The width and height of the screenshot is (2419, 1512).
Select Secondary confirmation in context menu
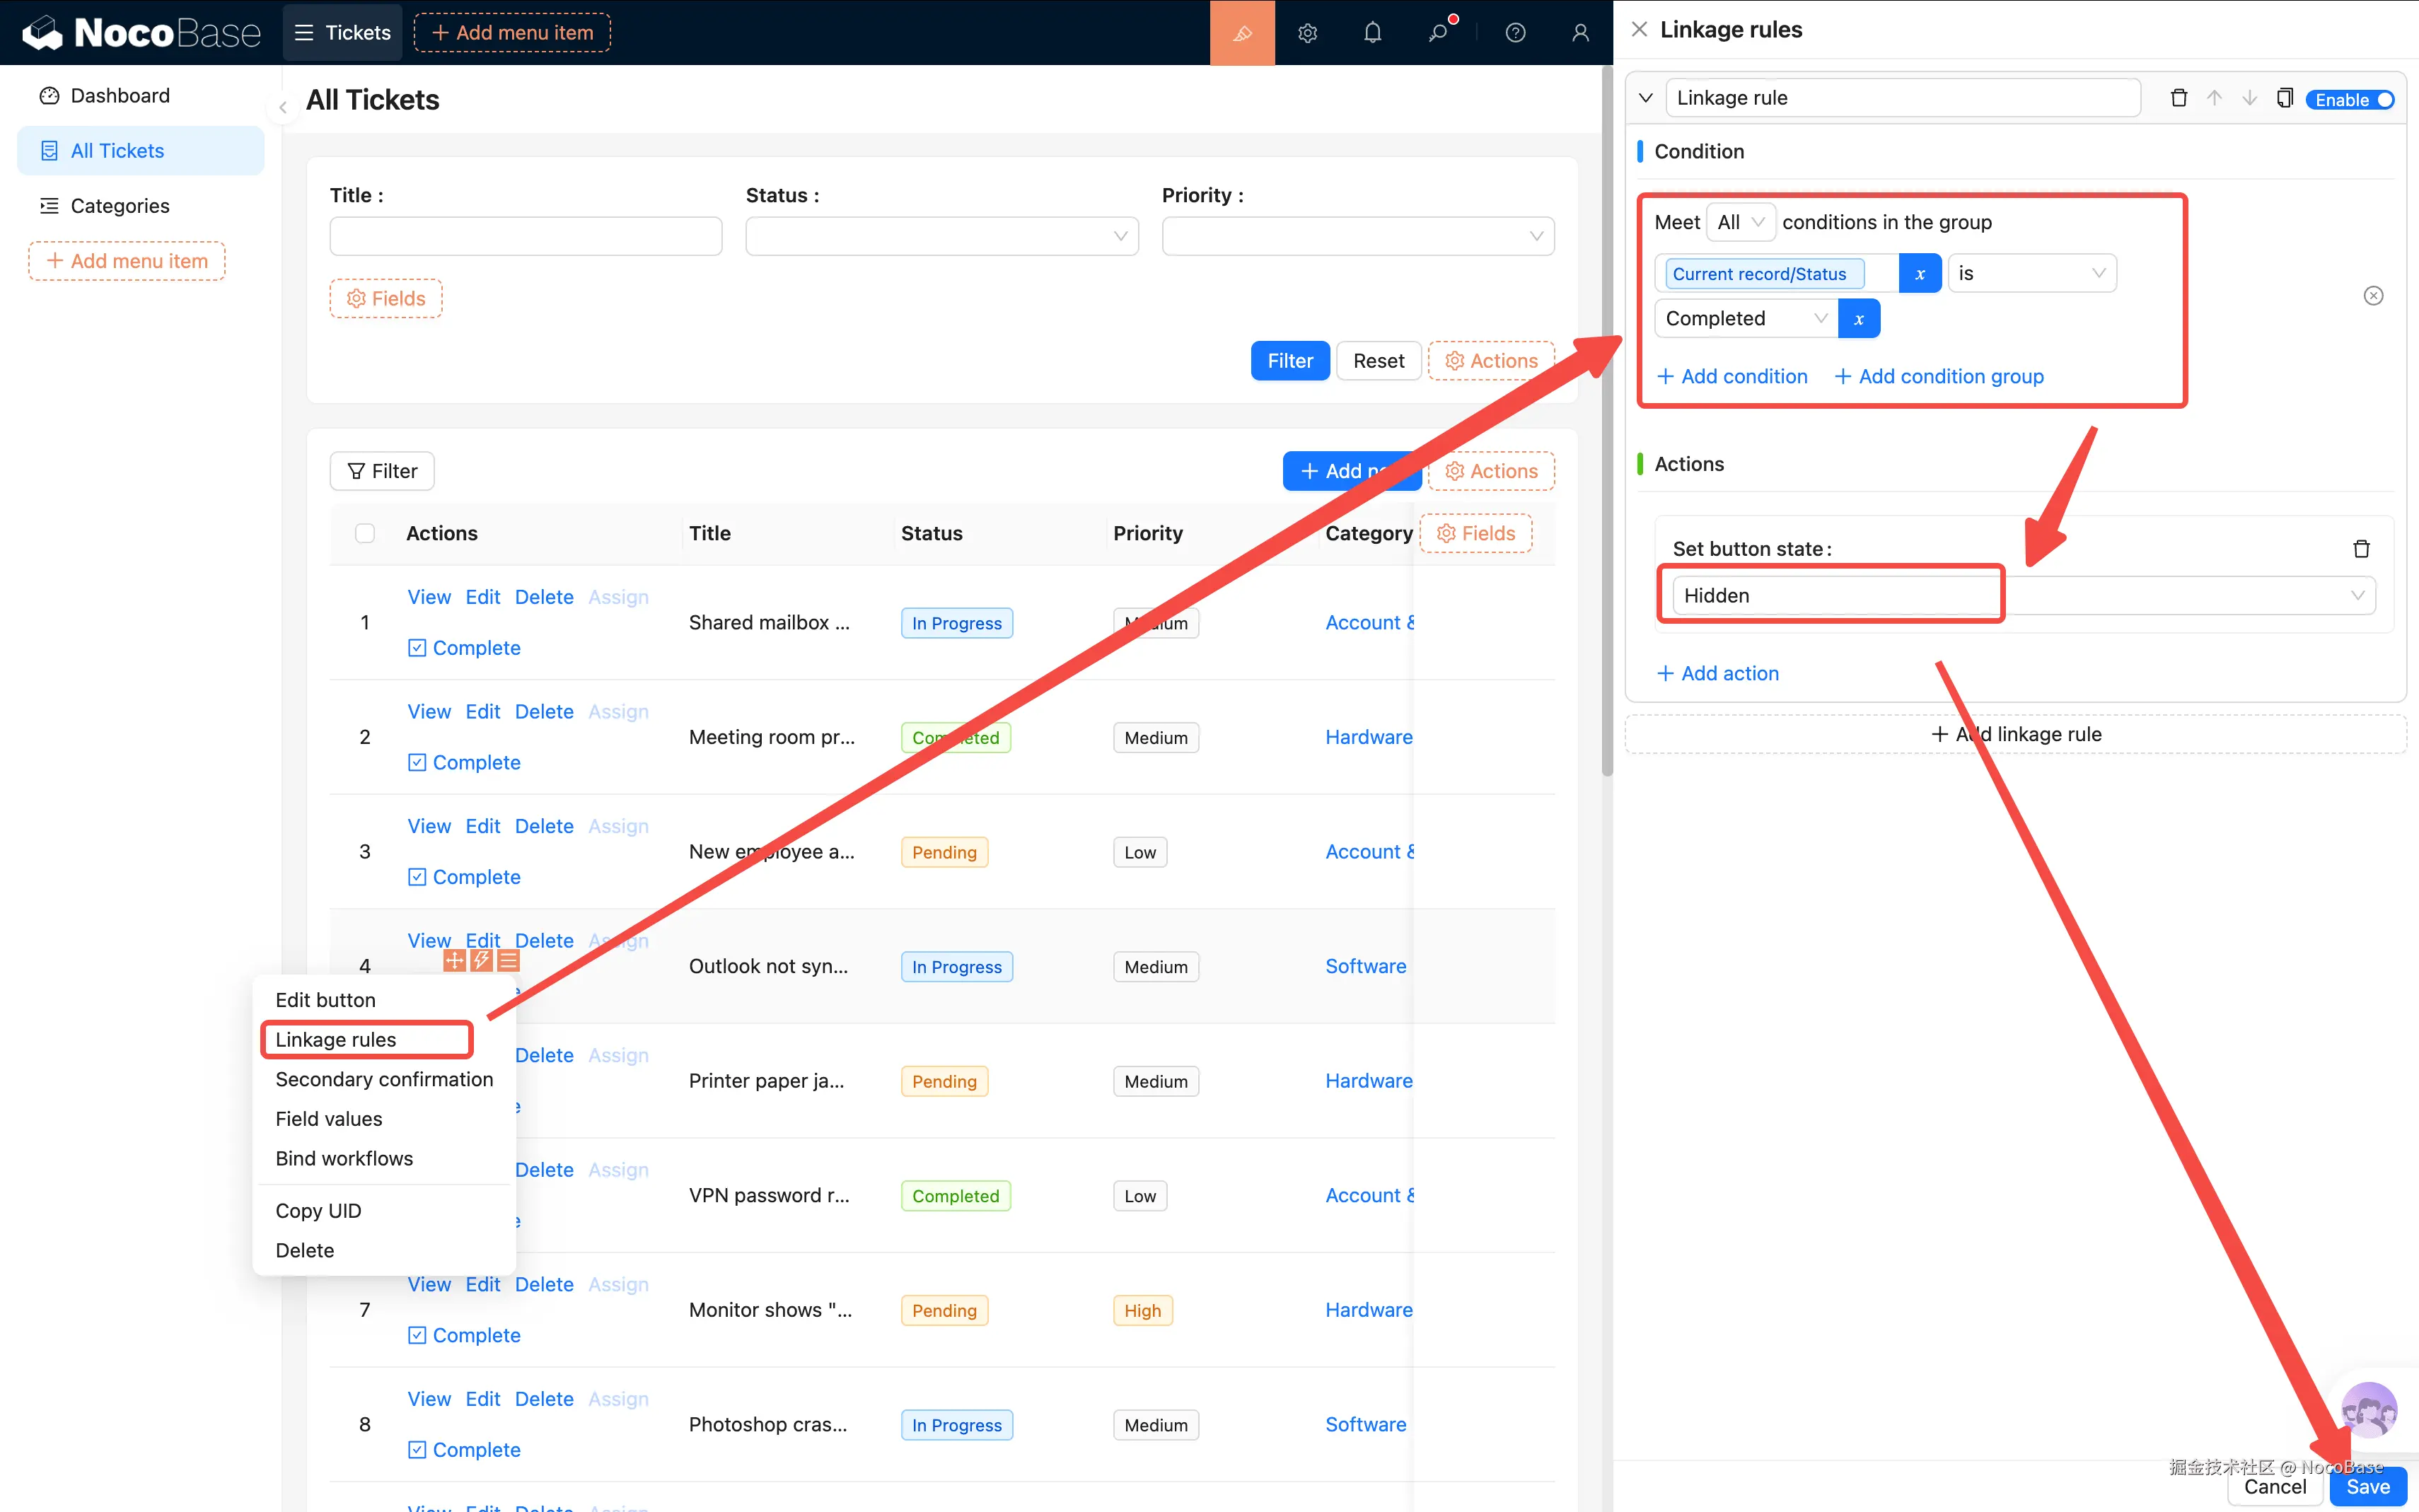point(384,1079)
